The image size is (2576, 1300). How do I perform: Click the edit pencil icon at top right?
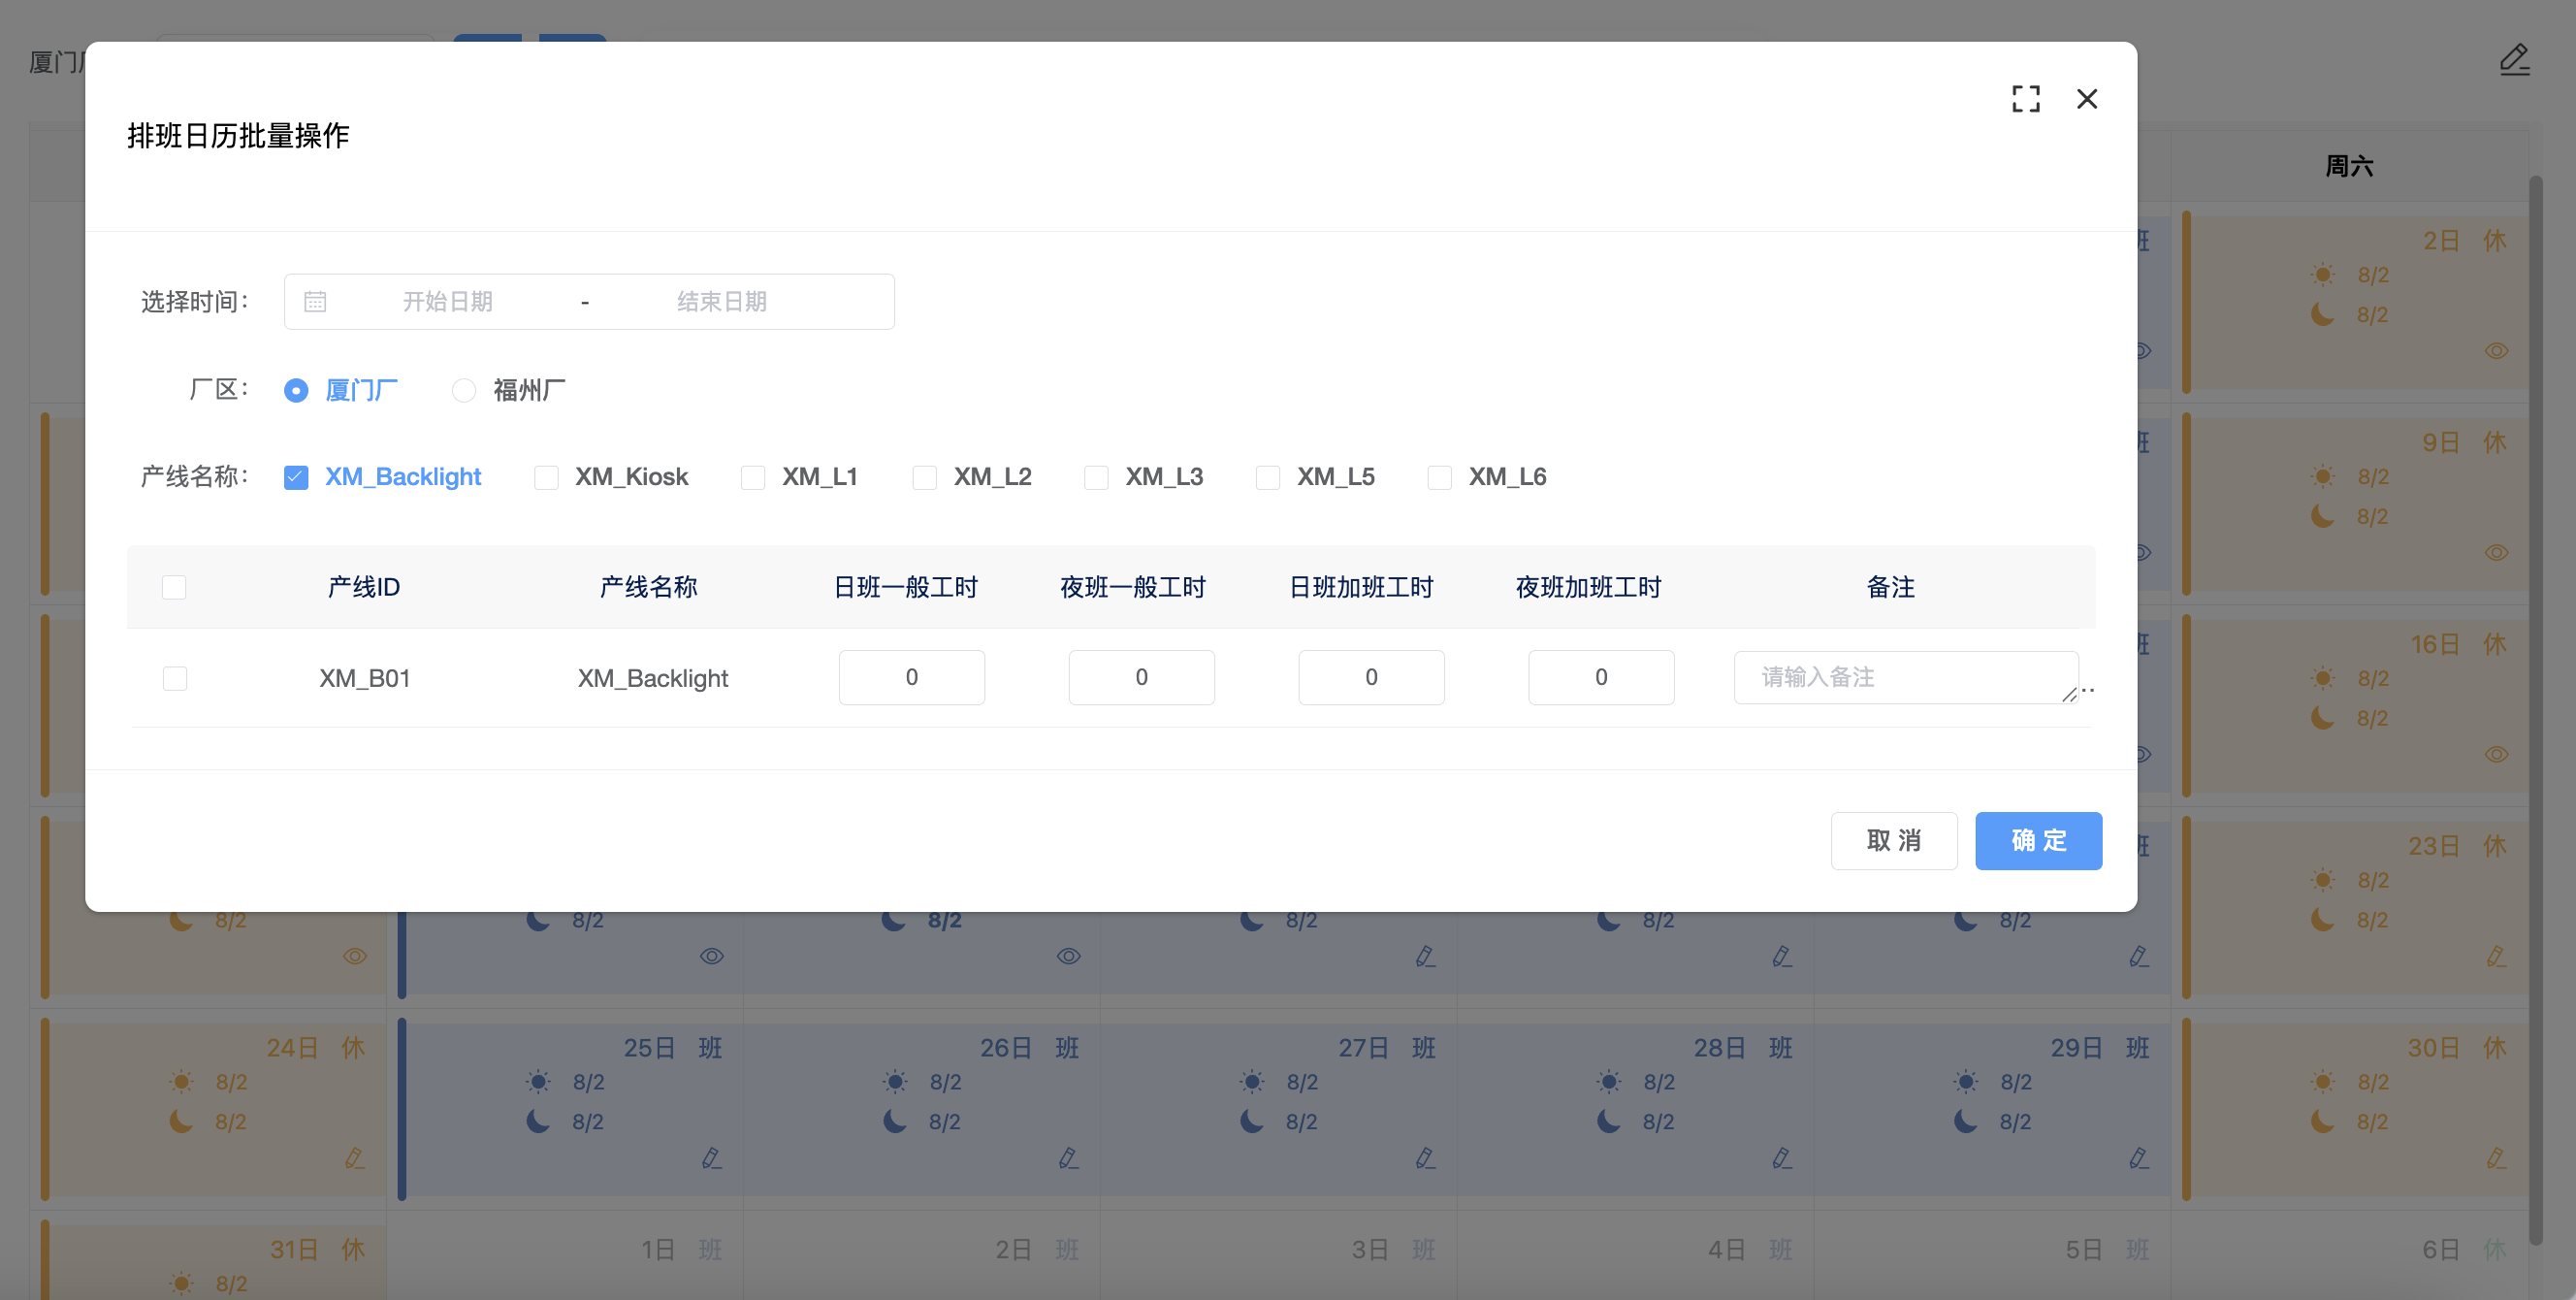tap(2513, 60)
